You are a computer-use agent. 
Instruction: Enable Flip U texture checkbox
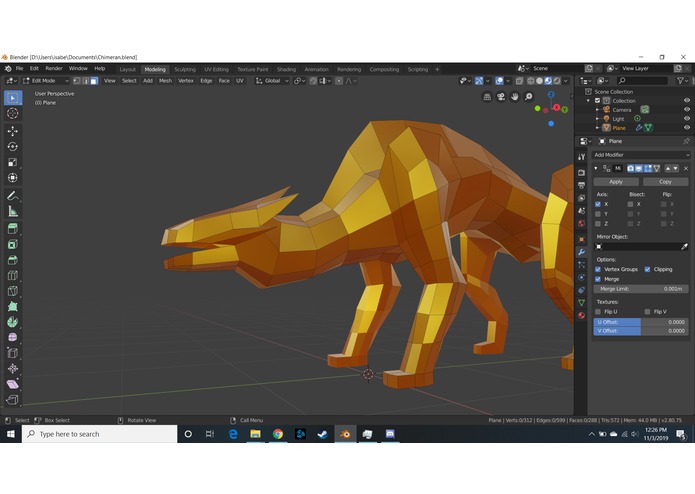(x=598, y=312)
